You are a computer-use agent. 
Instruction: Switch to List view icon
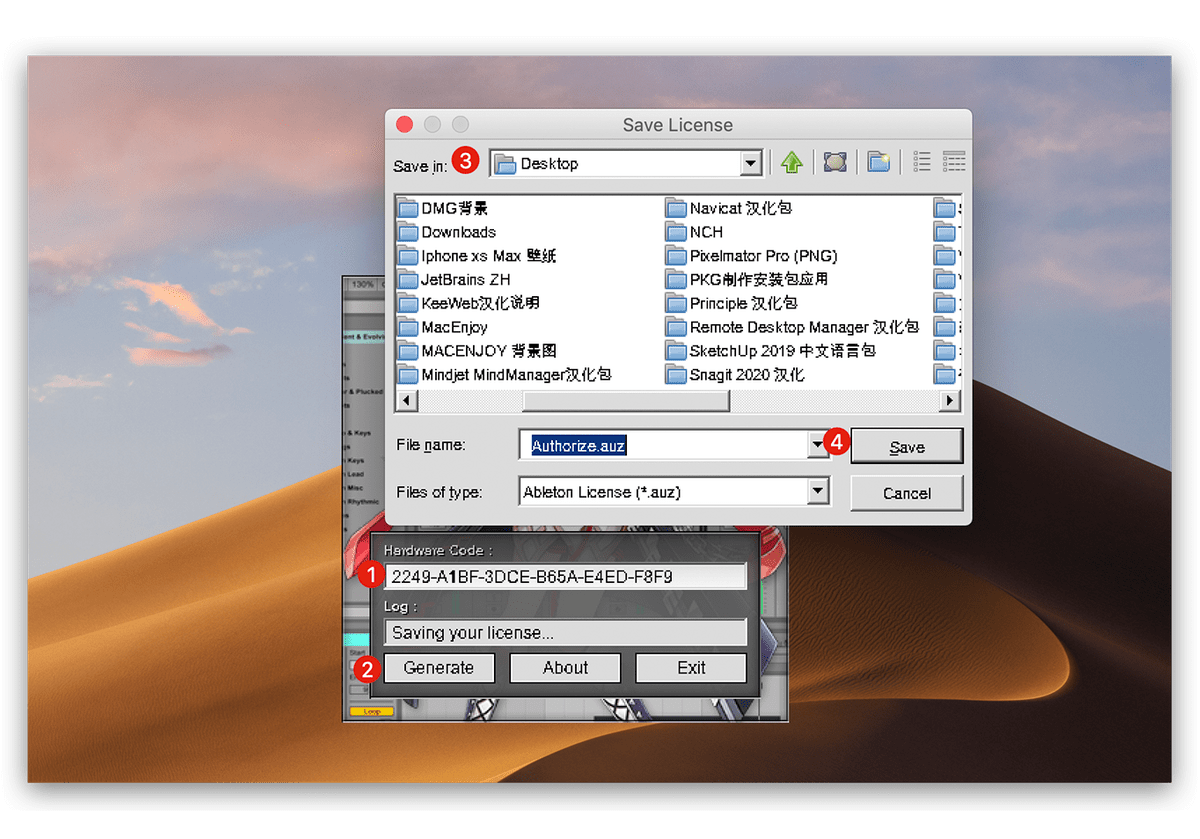922,162
